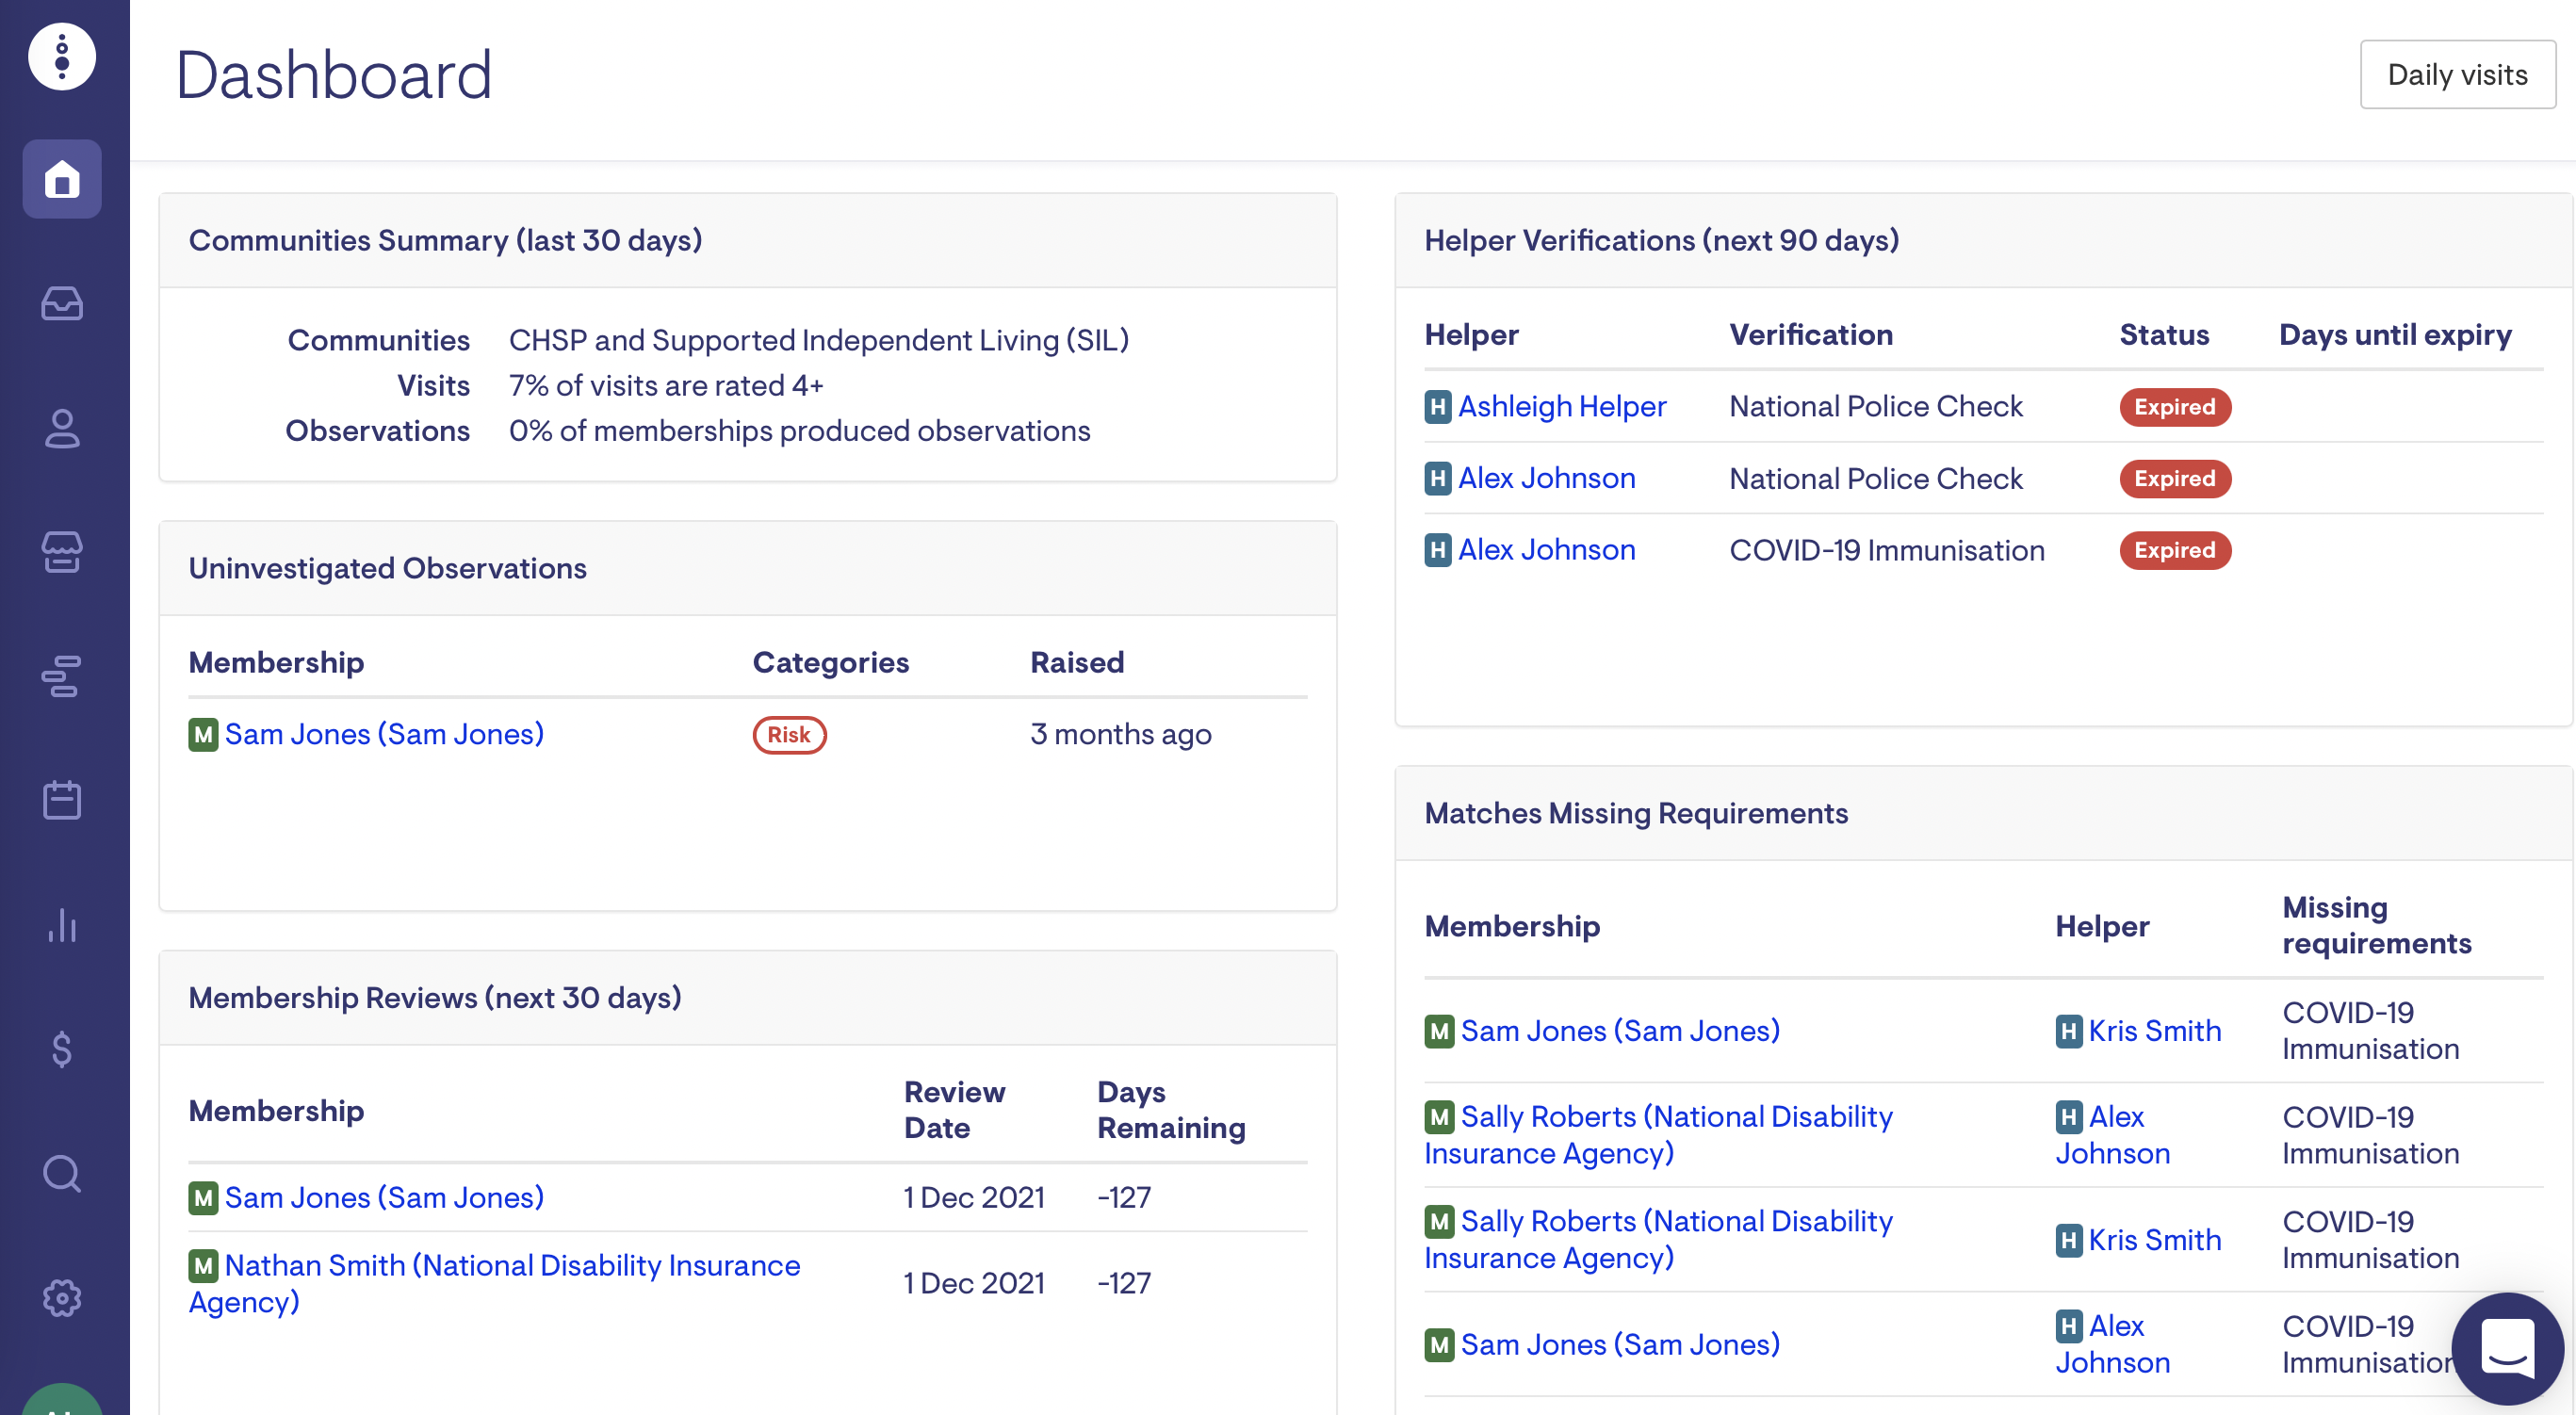The height and width of the screenshot is (1415, 2576).
Task: Open the storefront sidebar icon
Action: pyautogui.click(x=62, y=552)
